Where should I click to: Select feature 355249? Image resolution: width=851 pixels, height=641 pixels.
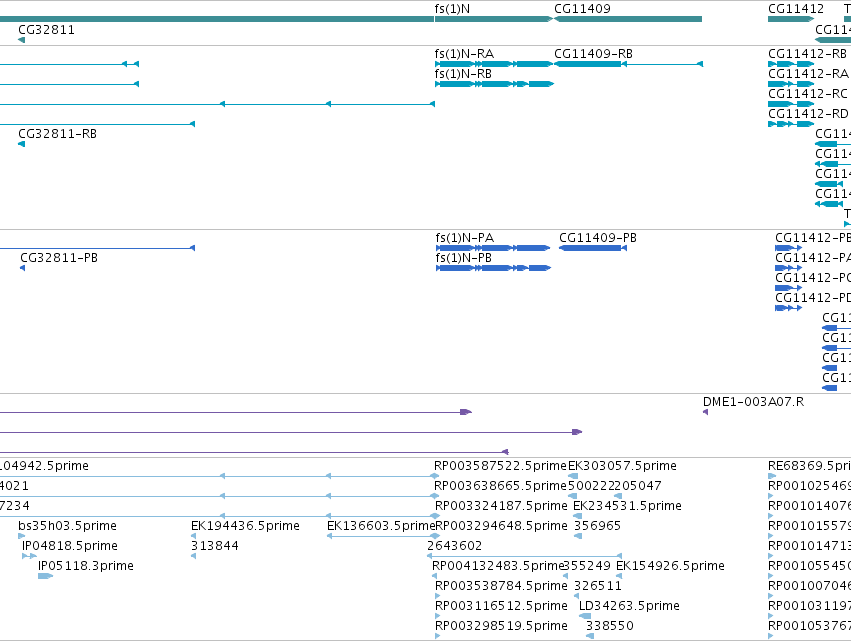[x=587, y=566]
